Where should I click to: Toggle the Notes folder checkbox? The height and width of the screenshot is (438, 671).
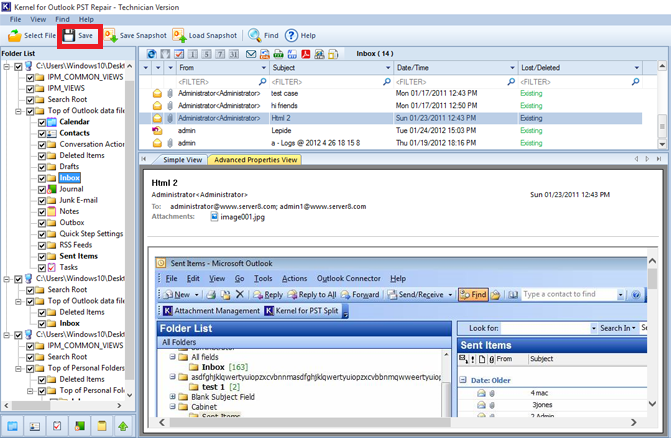[42, 212]
